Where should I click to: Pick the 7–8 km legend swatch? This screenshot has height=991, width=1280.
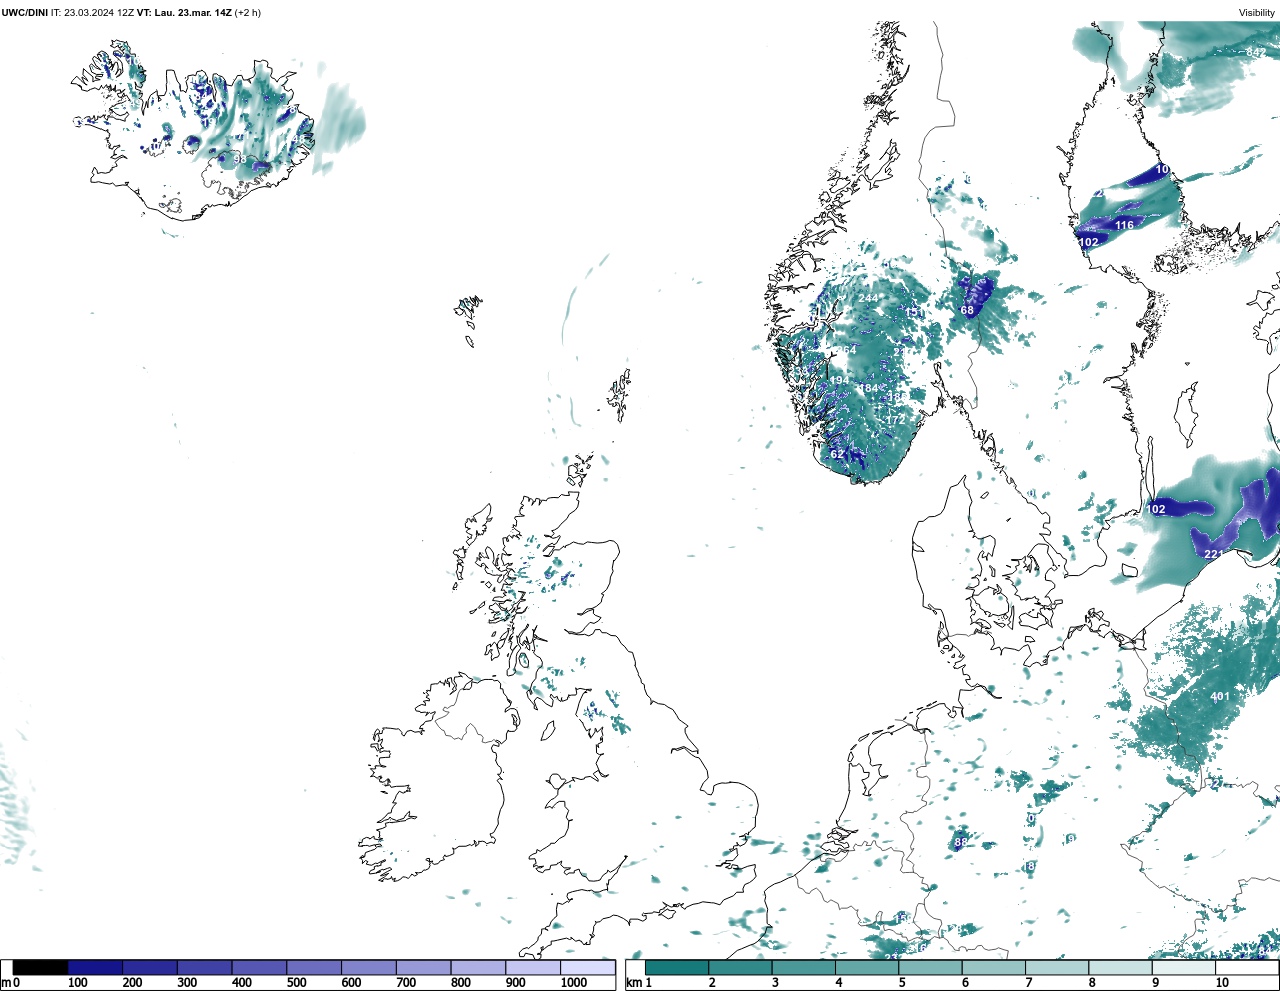click(x=1056, y=967)
